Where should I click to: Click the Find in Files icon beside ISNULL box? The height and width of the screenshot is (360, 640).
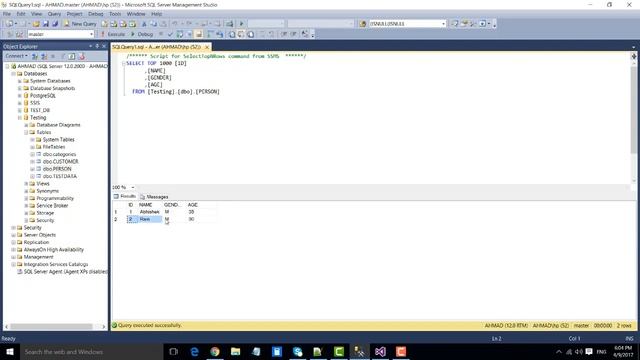tap(362, 24)
